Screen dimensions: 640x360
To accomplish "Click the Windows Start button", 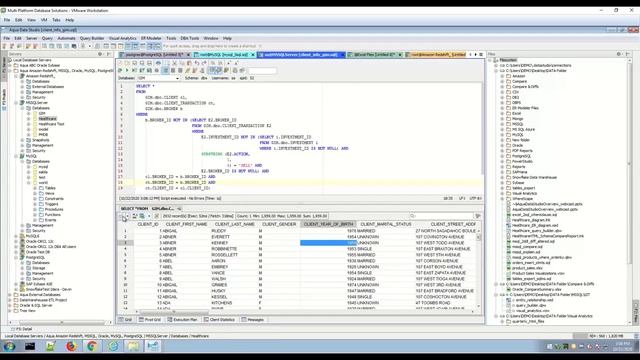I will pyautogui.click(x=9, y=347).
